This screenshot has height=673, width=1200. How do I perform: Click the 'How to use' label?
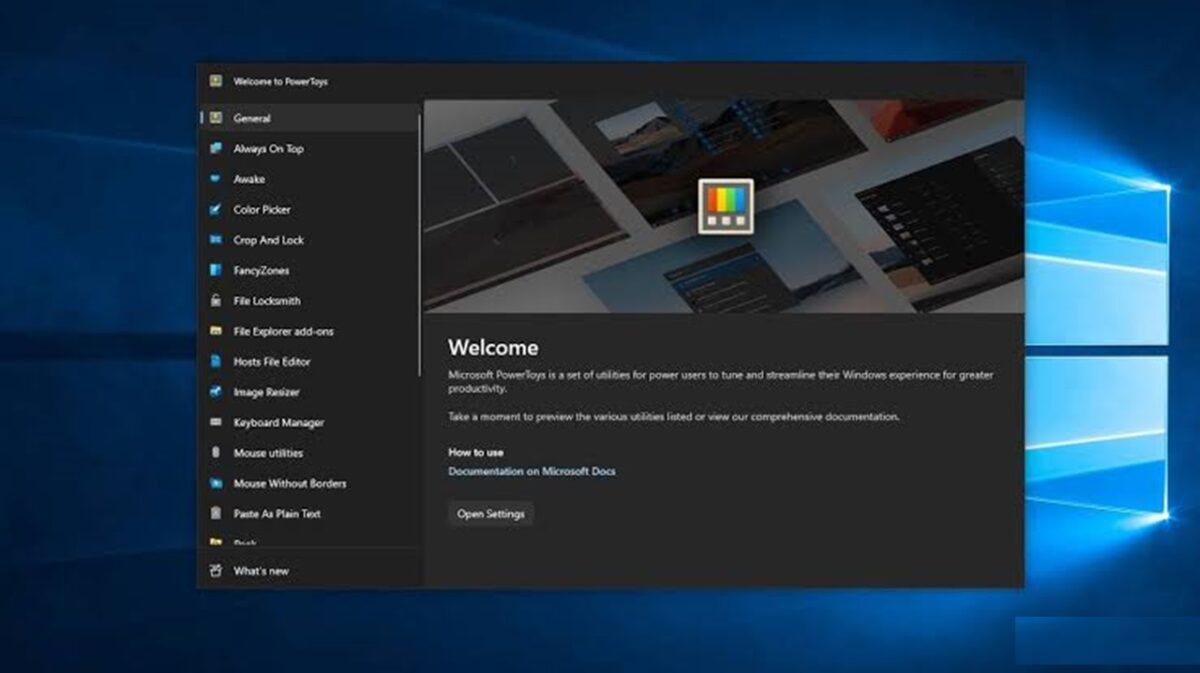[476, 452]
